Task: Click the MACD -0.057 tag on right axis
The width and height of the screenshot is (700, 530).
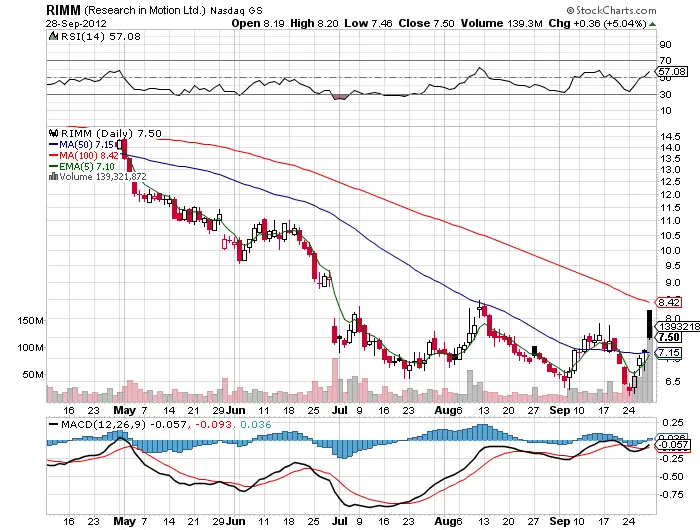Action: point(673,445)
